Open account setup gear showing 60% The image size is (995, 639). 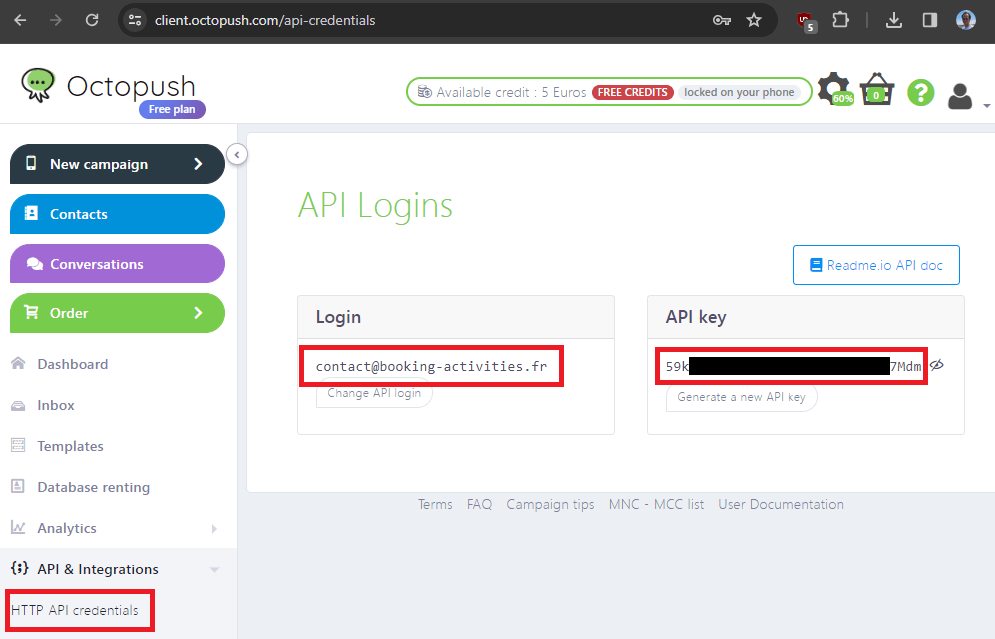(834, 89)
